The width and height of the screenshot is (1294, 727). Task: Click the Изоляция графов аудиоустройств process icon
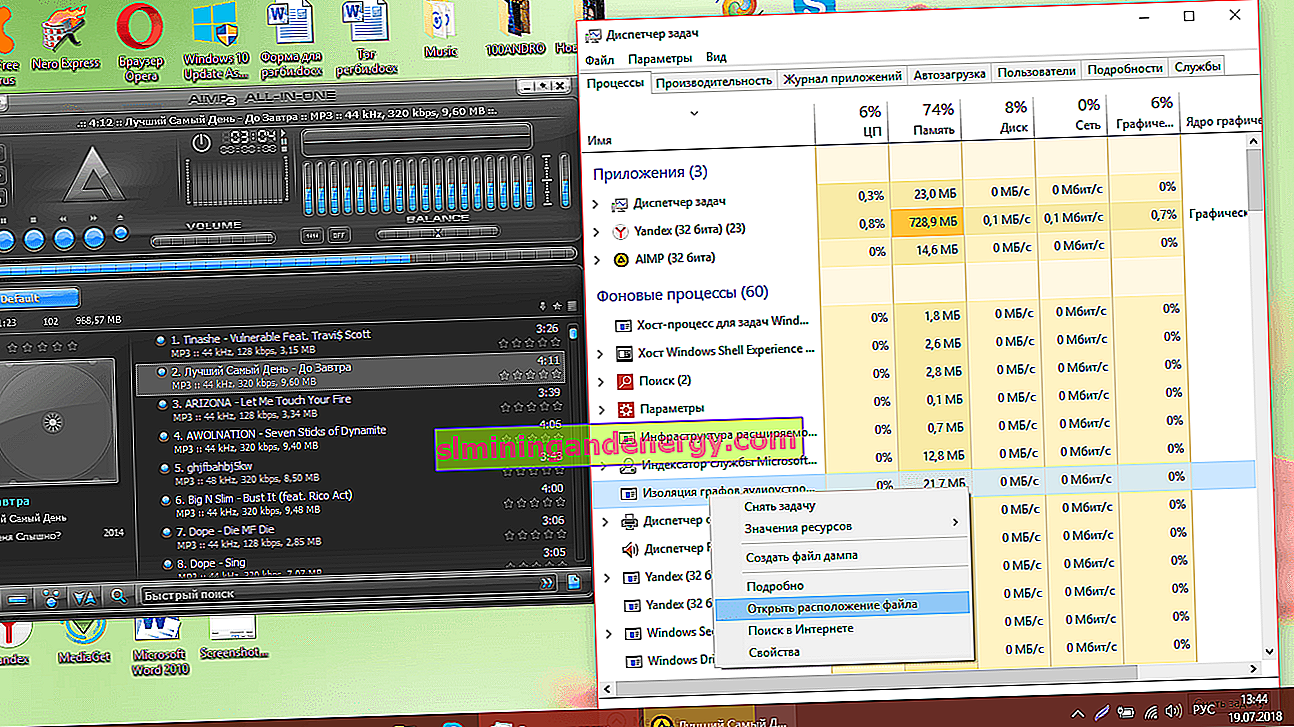(x=630, y=492)
